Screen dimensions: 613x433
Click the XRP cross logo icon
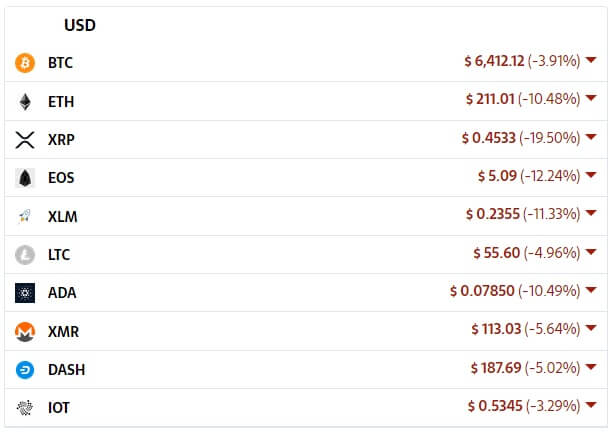click(25, 140)
